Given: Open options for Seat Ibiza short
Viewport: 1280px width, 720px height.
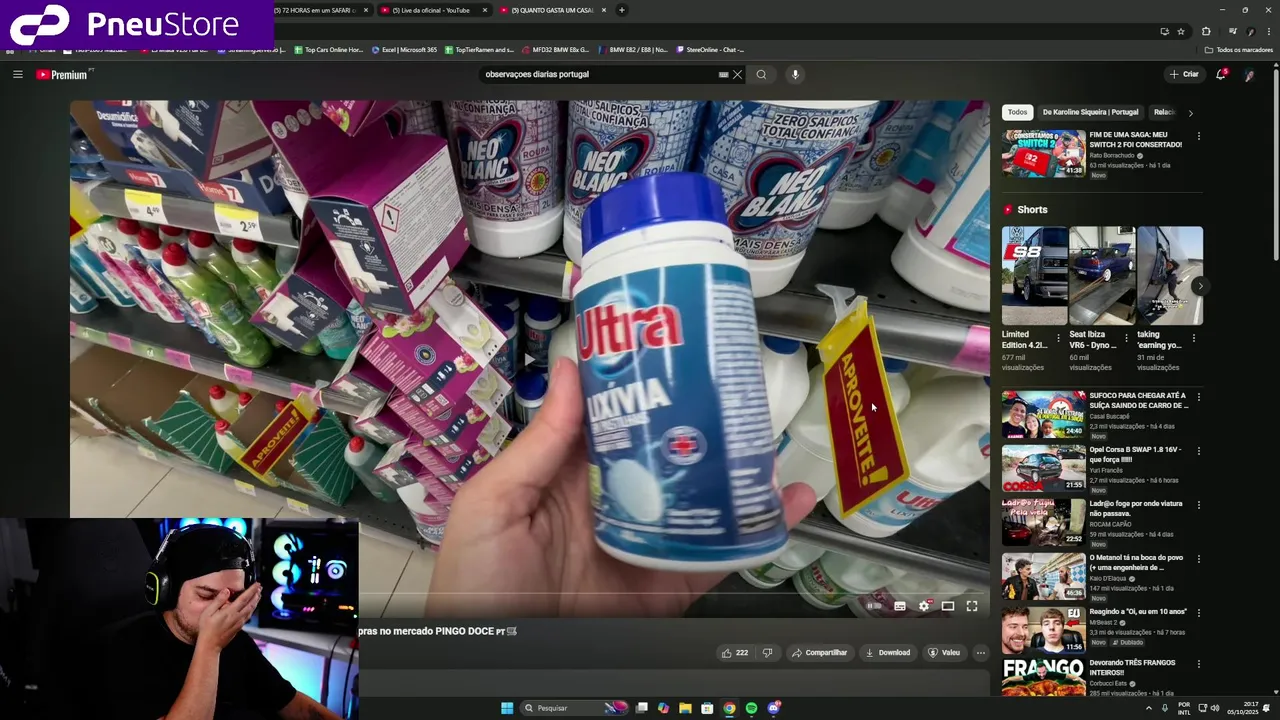Looking at the screenshot, I should (1126, 338).
